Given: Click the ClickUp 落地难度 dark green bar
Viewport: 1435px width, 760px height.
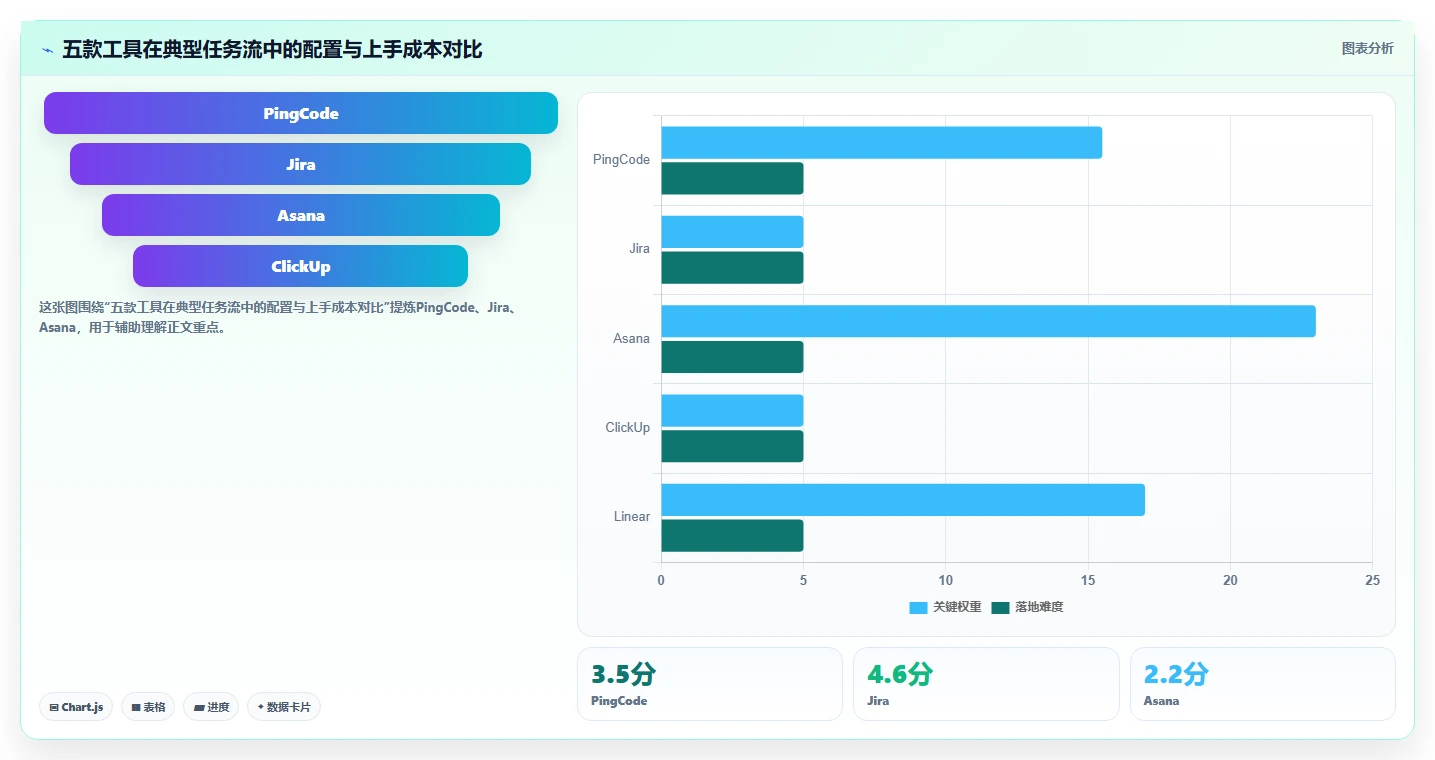Looking at the screenshot, I should (x=732, y=446).
